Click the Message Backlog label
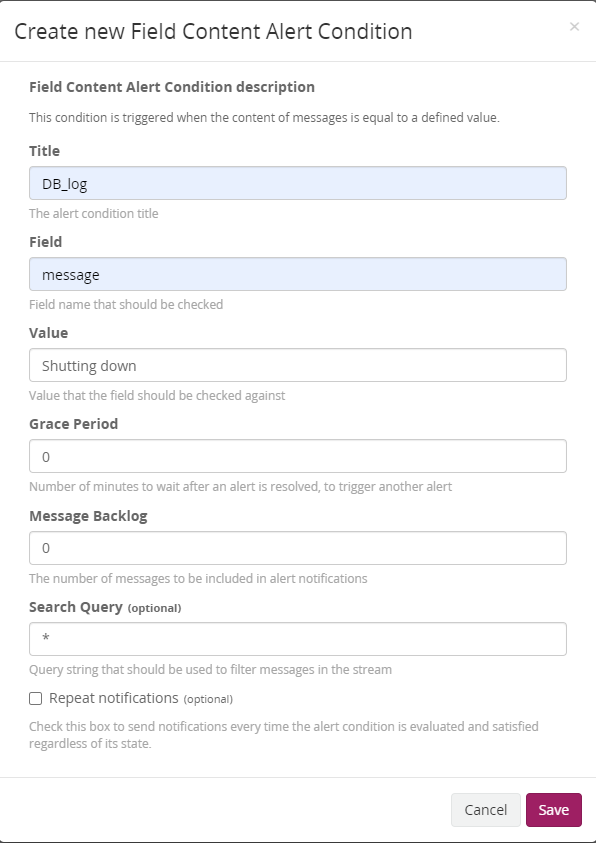 (x=88, y=516)
